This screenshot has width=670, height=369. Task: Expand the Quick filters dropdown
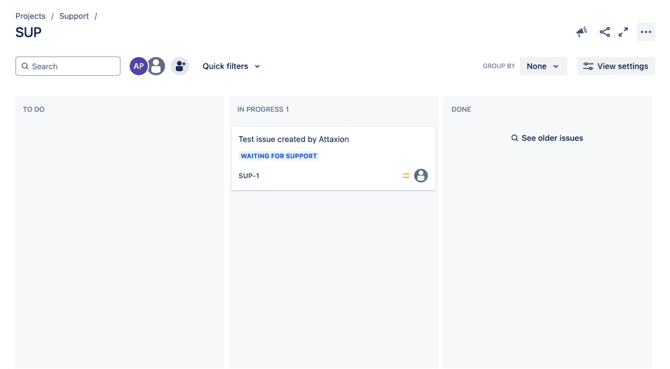pos(231,66)
